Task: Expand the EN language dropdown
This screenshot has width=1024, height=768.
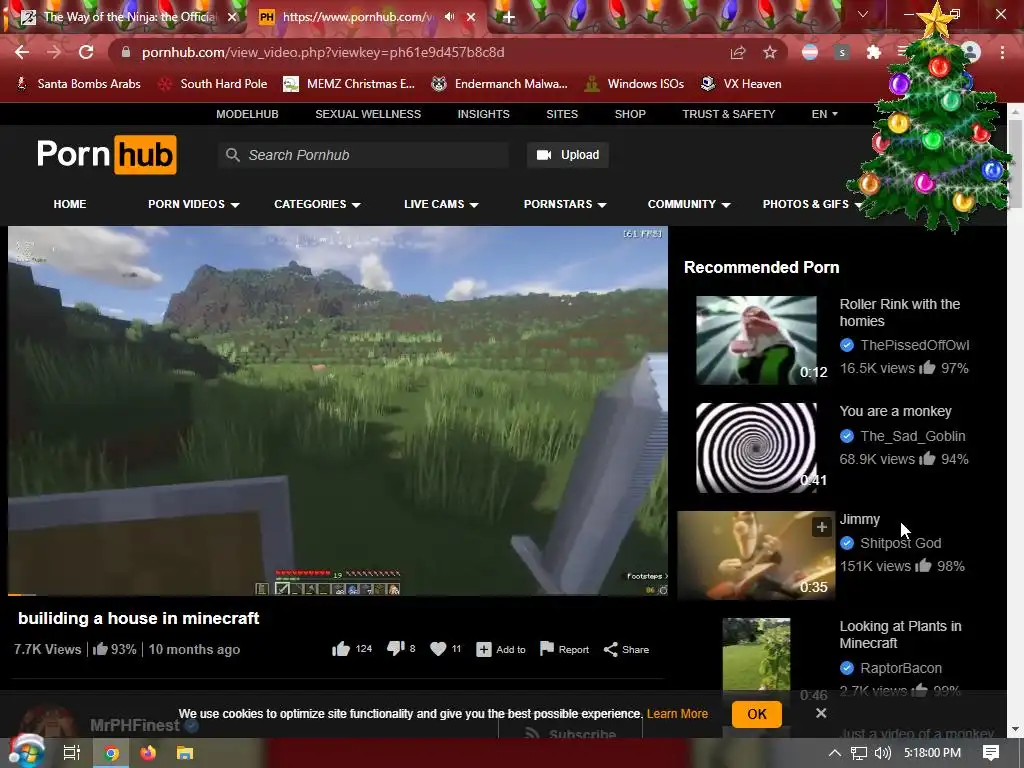Action: coord(824,114)
